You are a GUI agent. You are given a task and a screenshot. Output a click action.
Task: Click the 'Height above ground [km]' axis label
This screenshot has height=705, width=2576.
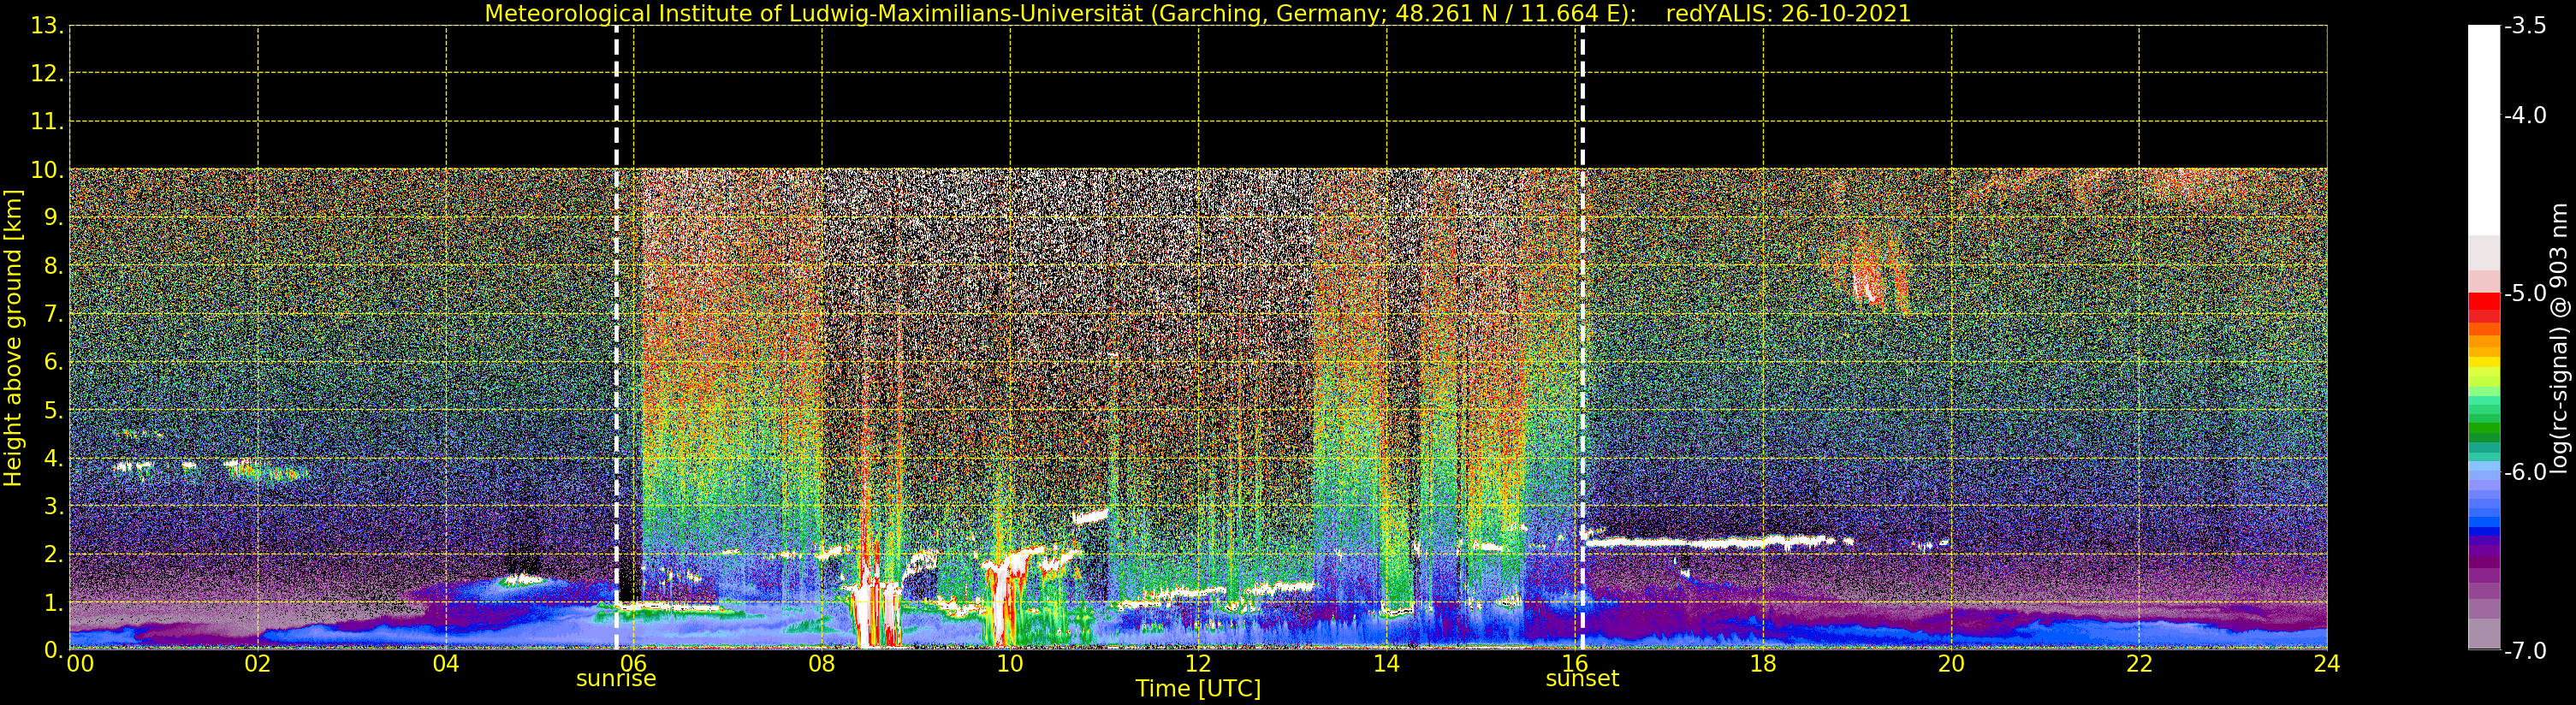click(13, 338)
